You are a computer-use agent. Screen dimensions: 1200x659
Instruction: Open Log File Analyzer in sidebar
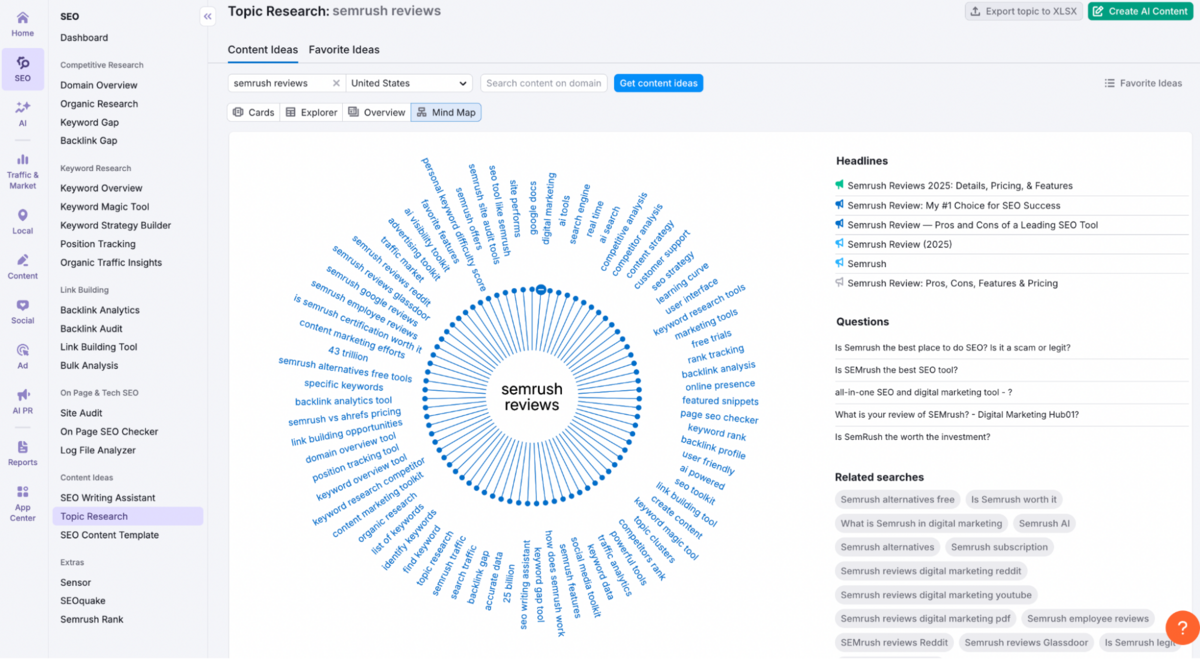click(98, 450)
